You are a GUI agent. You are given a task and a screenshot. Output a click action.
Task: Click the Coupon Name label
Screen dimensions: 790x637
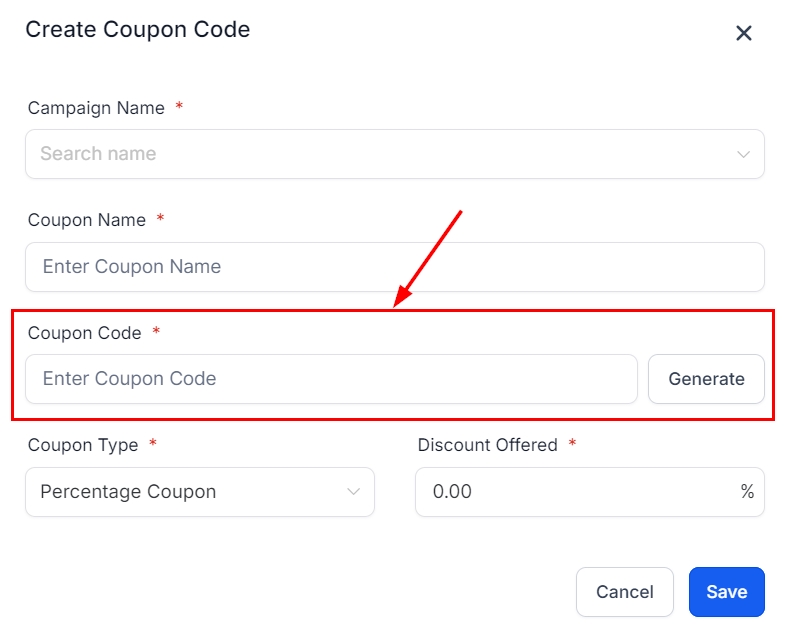tap(87, 220)
